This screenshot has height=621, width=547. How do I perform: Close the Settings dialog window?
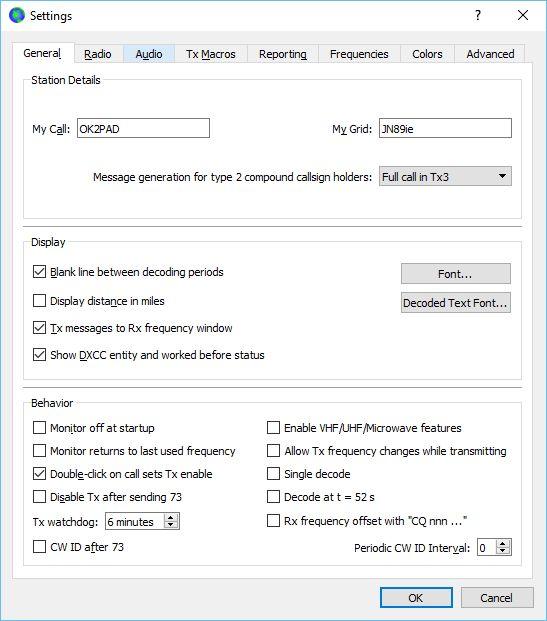[523, 15]
